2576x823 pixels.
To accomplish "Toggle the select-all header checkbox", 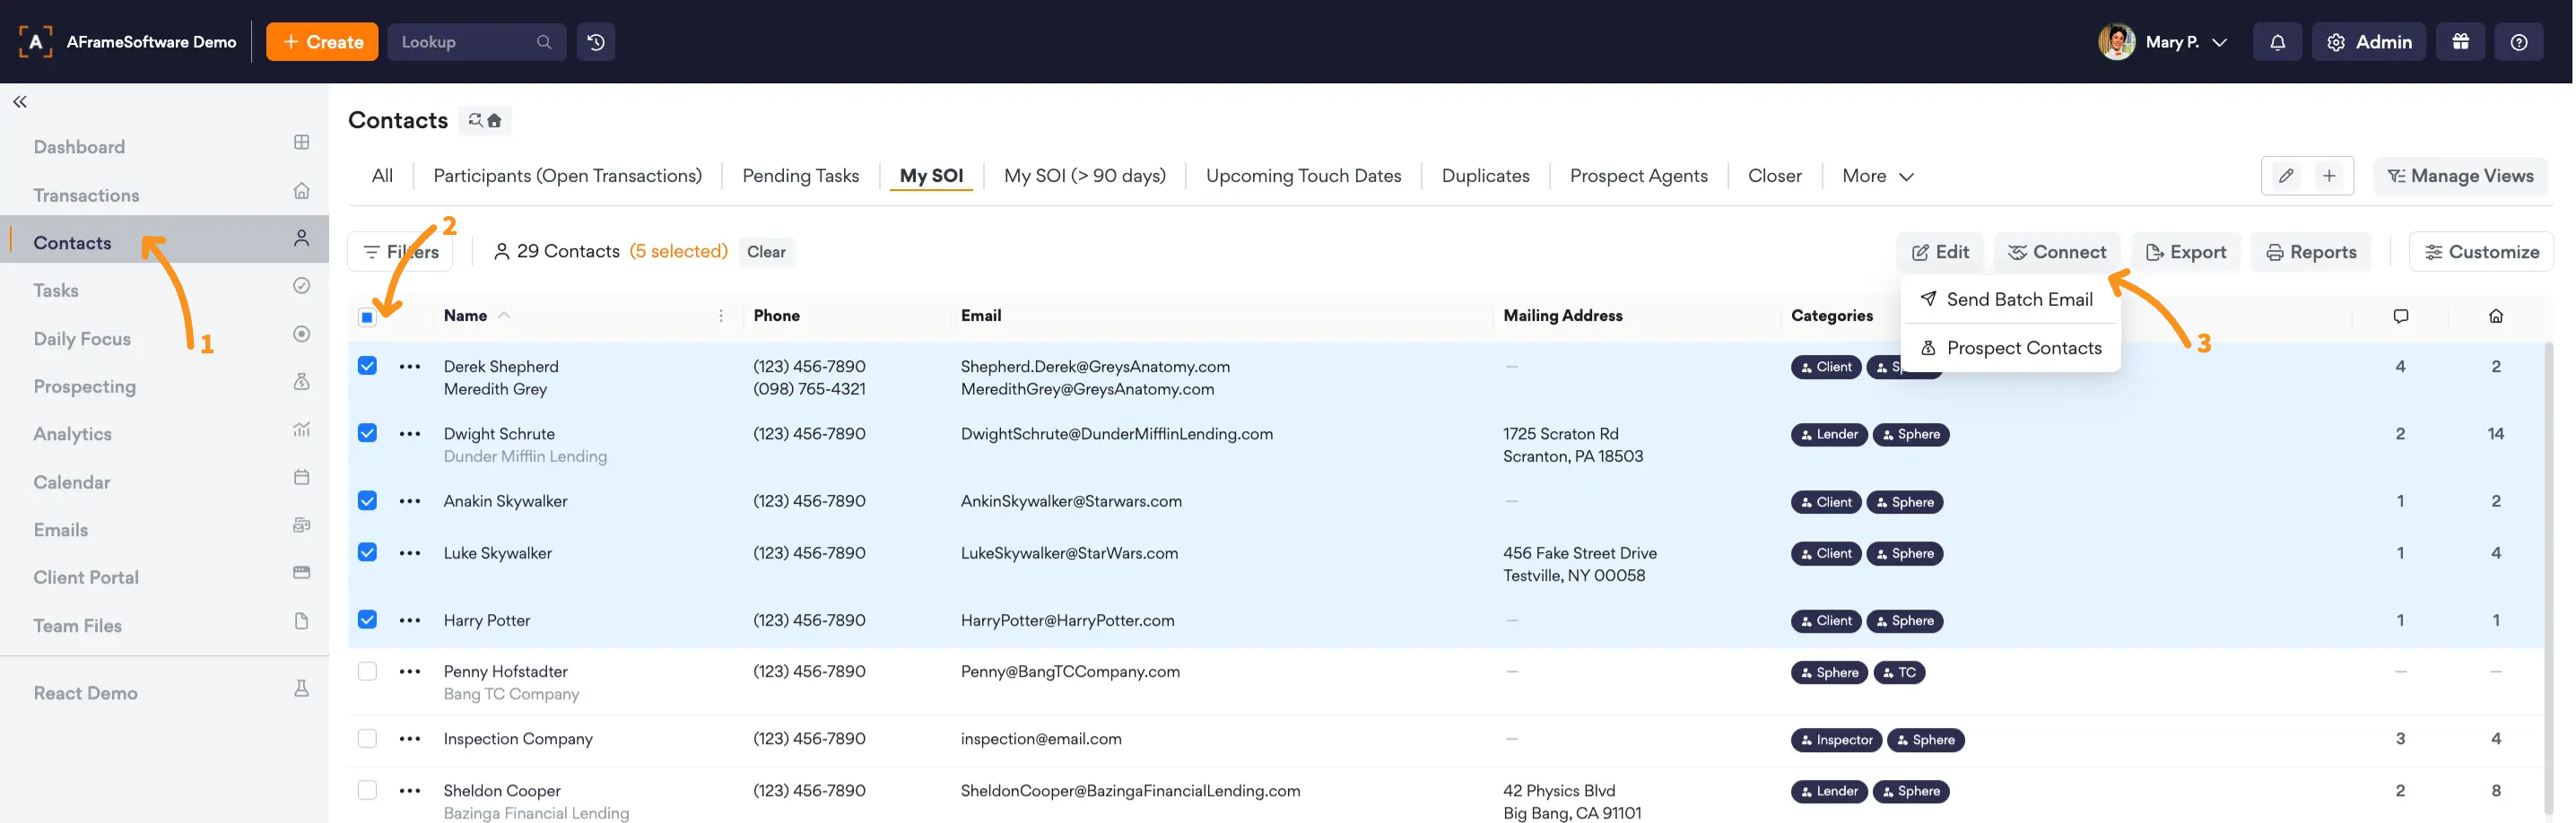I will click(367, 317).
